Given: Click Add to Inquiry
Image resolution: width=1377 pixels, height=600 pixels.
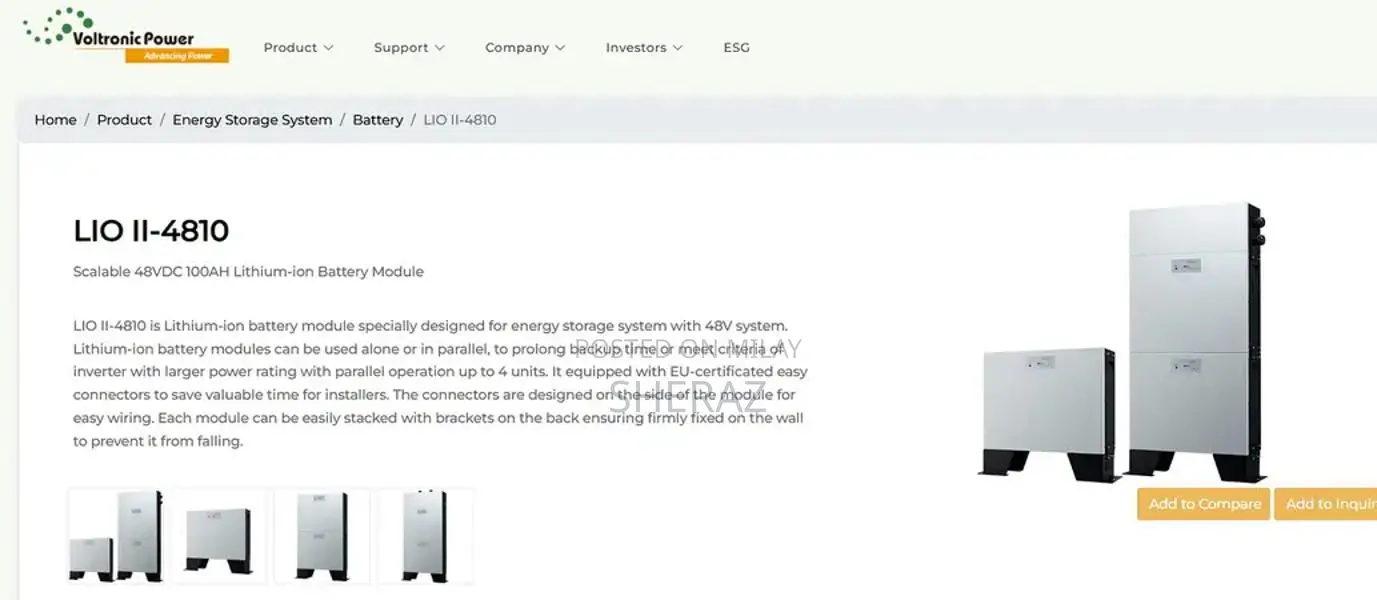Looking at the screenshot, I should click(x=1330, y=503).
